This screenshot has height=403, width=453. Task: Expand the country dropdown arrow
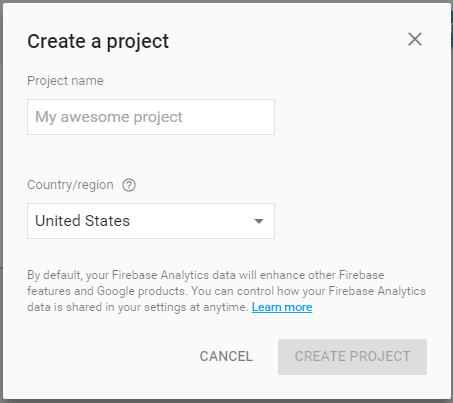(x=259, y=221)
